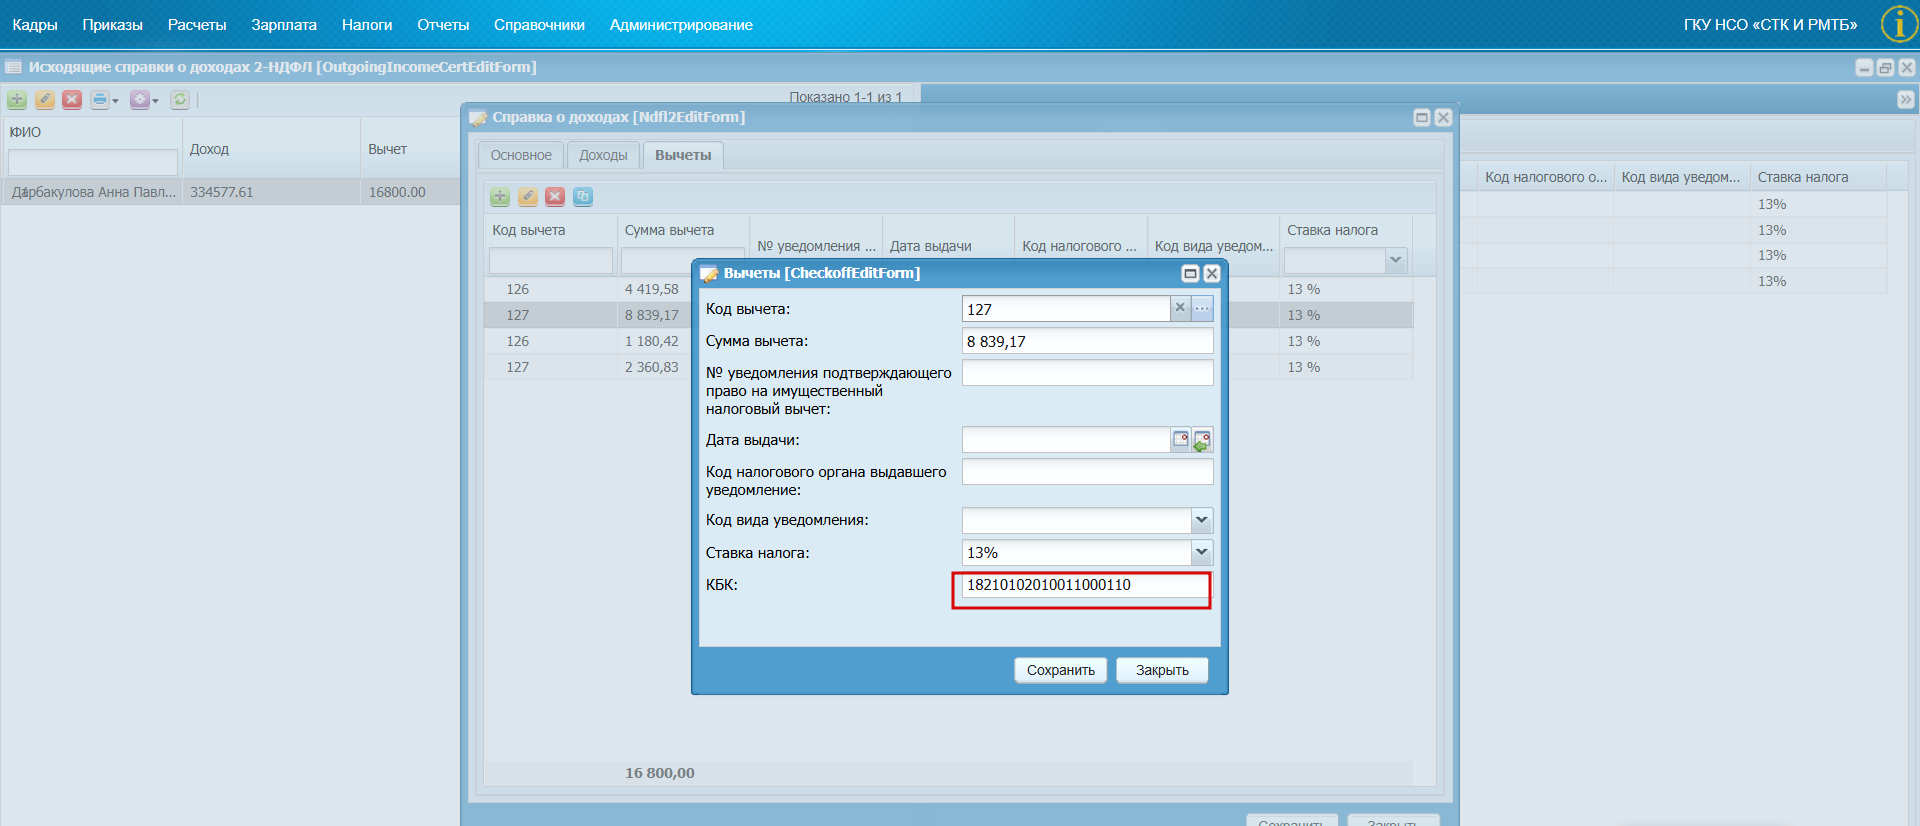Edit the selected certificate in main toolbar
This screenshot has height=826, width=1920.
click(45, 99)
